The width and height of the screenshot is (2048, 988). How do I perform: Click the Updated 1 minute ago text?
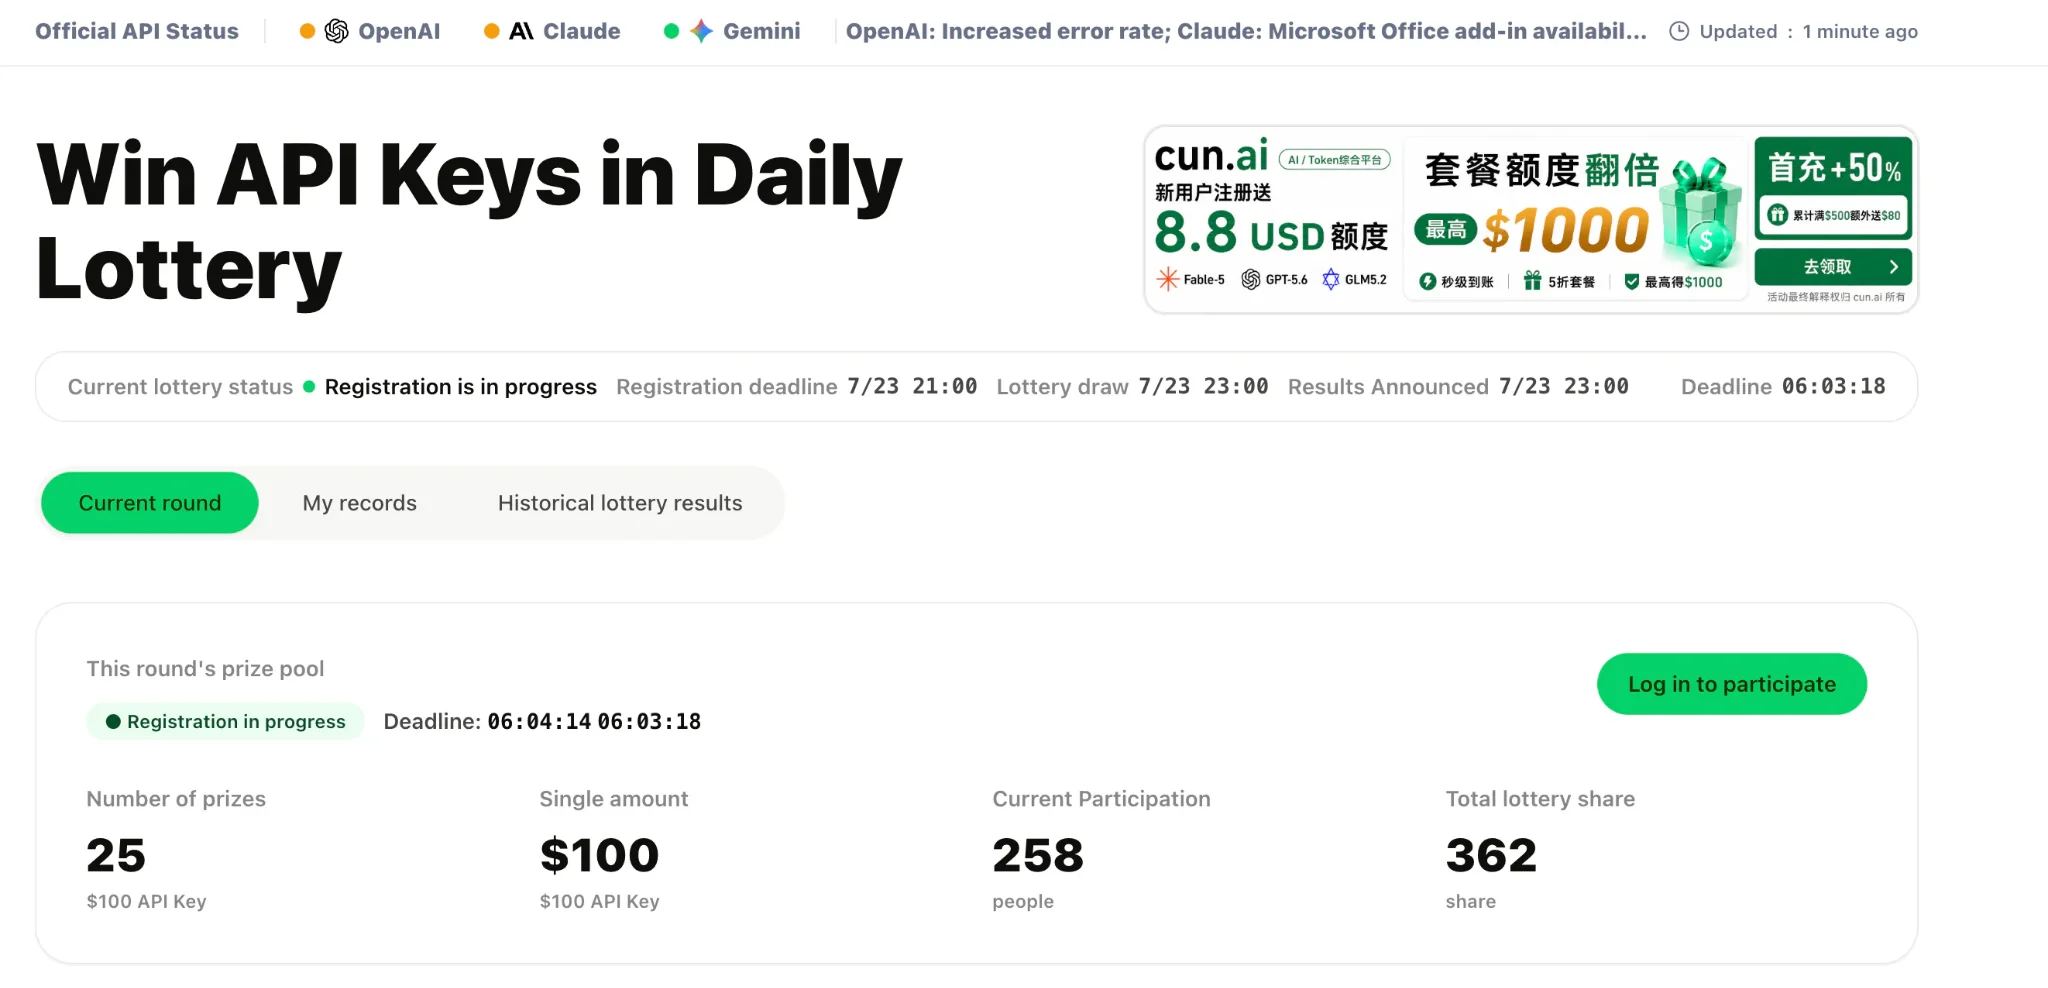click(1809, 31)
